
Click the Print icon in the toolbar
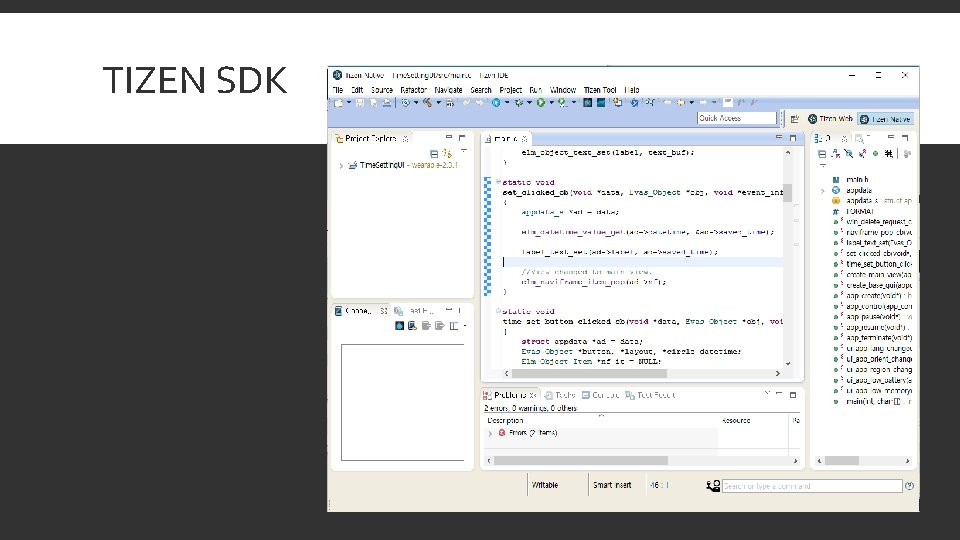(x=387, y=103)
